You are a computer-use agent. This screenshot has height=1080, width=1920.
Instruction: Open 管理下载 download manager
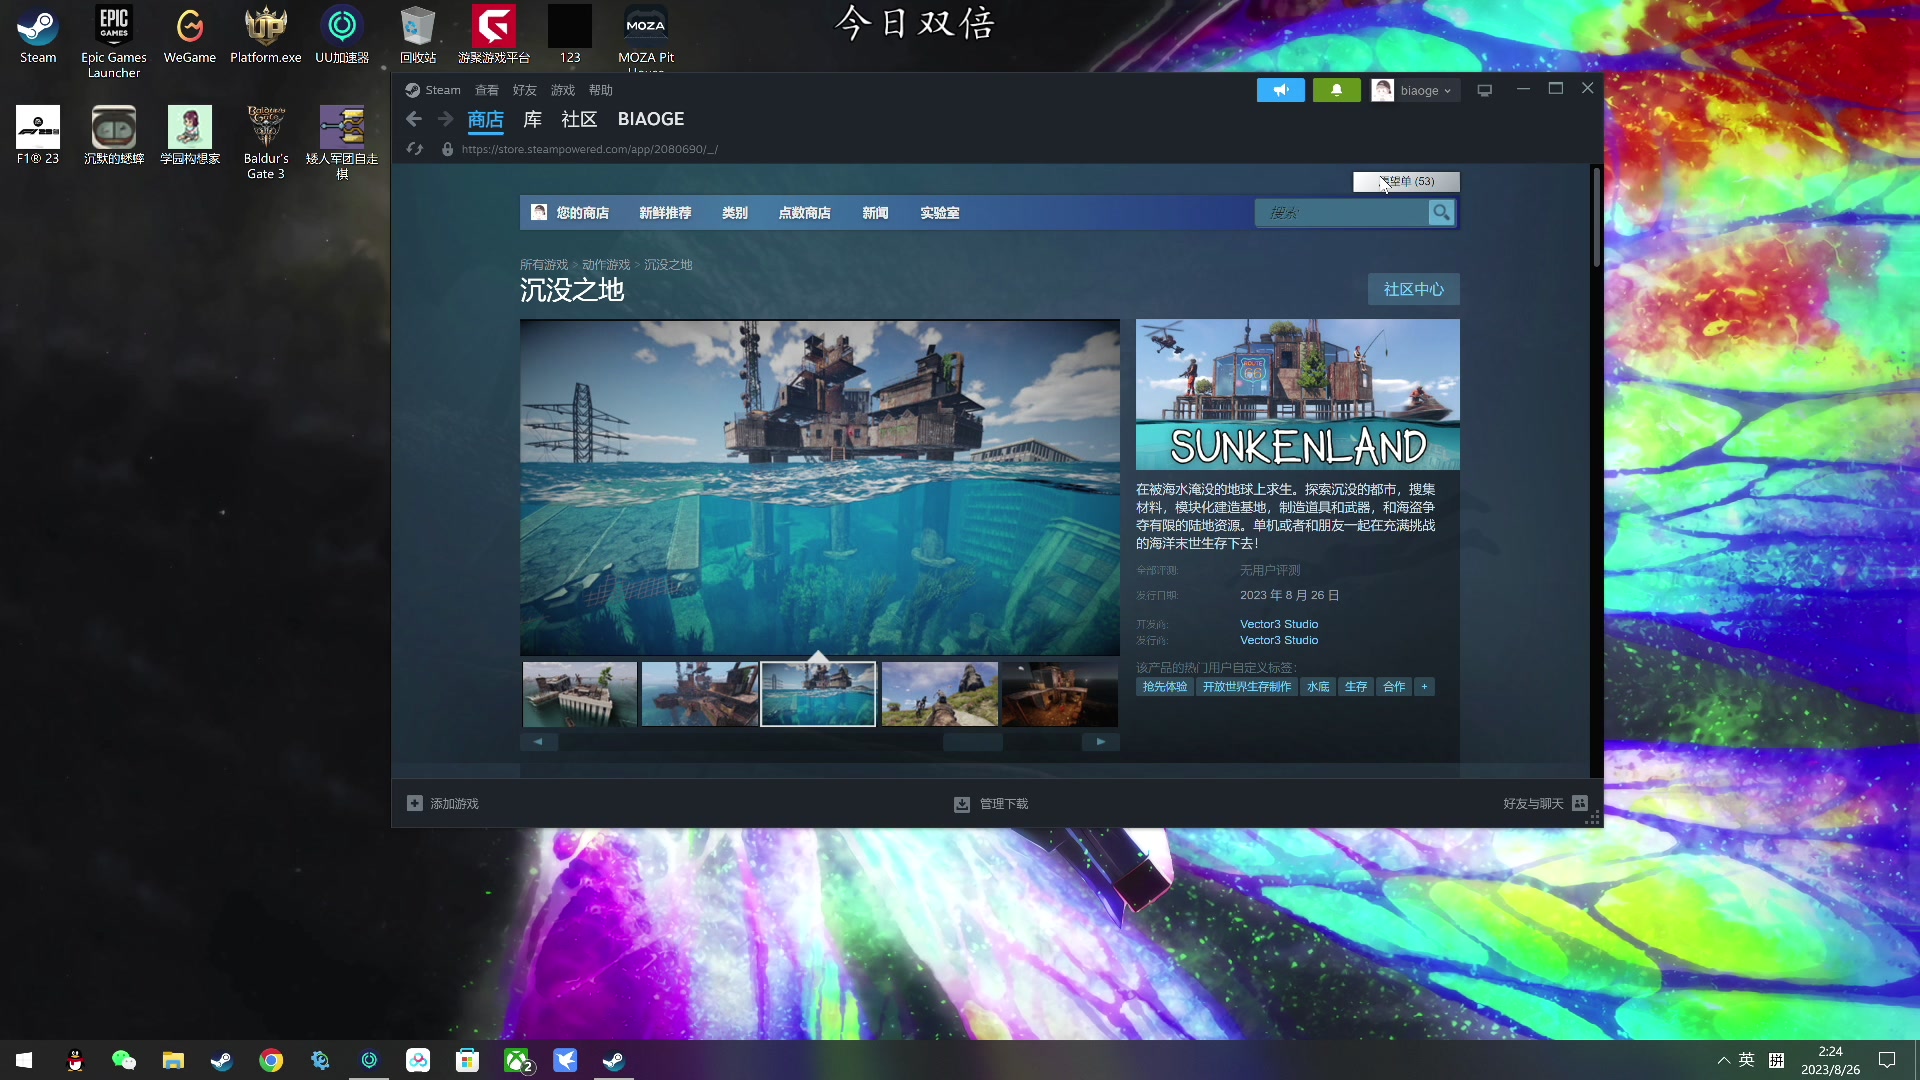pyautogui.click(x=991, y=804)
